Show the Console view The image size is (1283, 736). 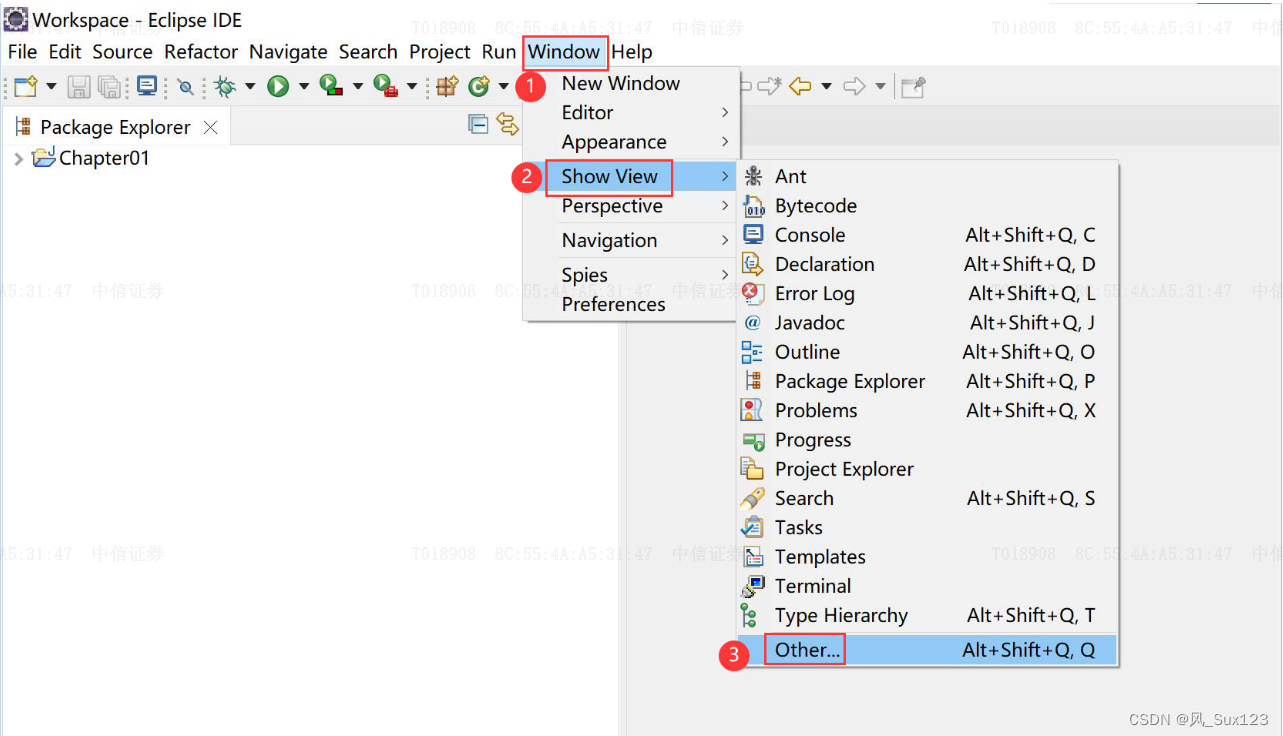[x=927, y=235]
